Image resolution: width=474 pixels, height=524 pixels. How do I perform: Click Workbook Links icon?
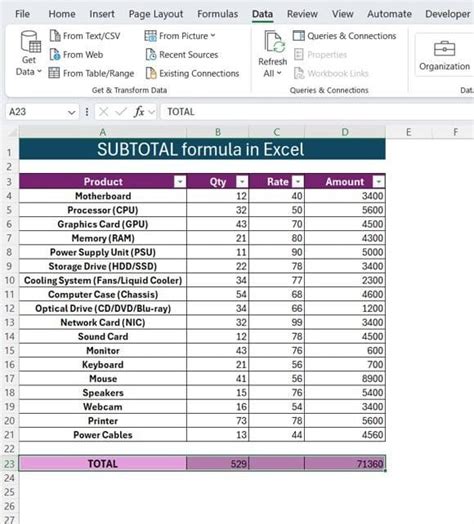299,73
